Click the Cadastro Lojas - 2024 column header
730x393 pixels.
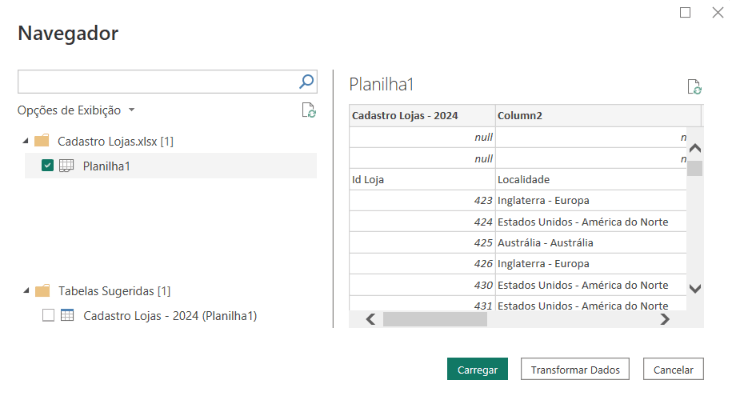pyautogui.click(x=422, y=115)
